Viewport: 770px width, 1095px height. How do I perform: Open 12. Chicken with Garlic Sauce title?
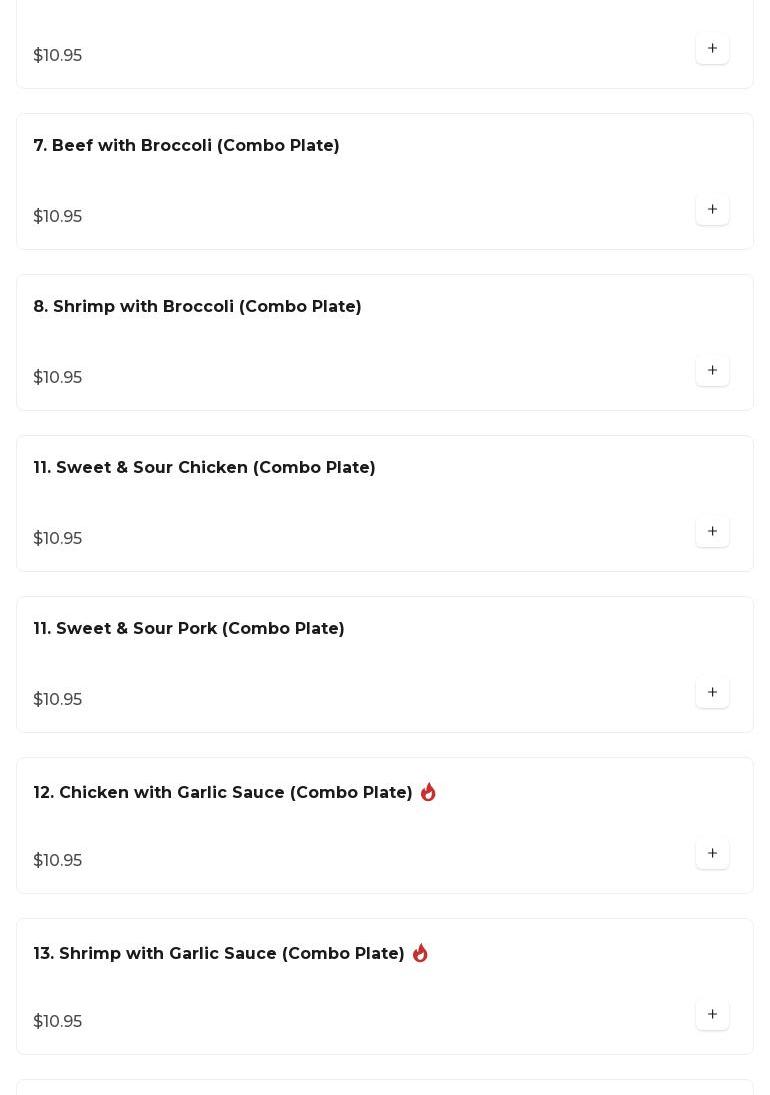click(x=223, y=793)
